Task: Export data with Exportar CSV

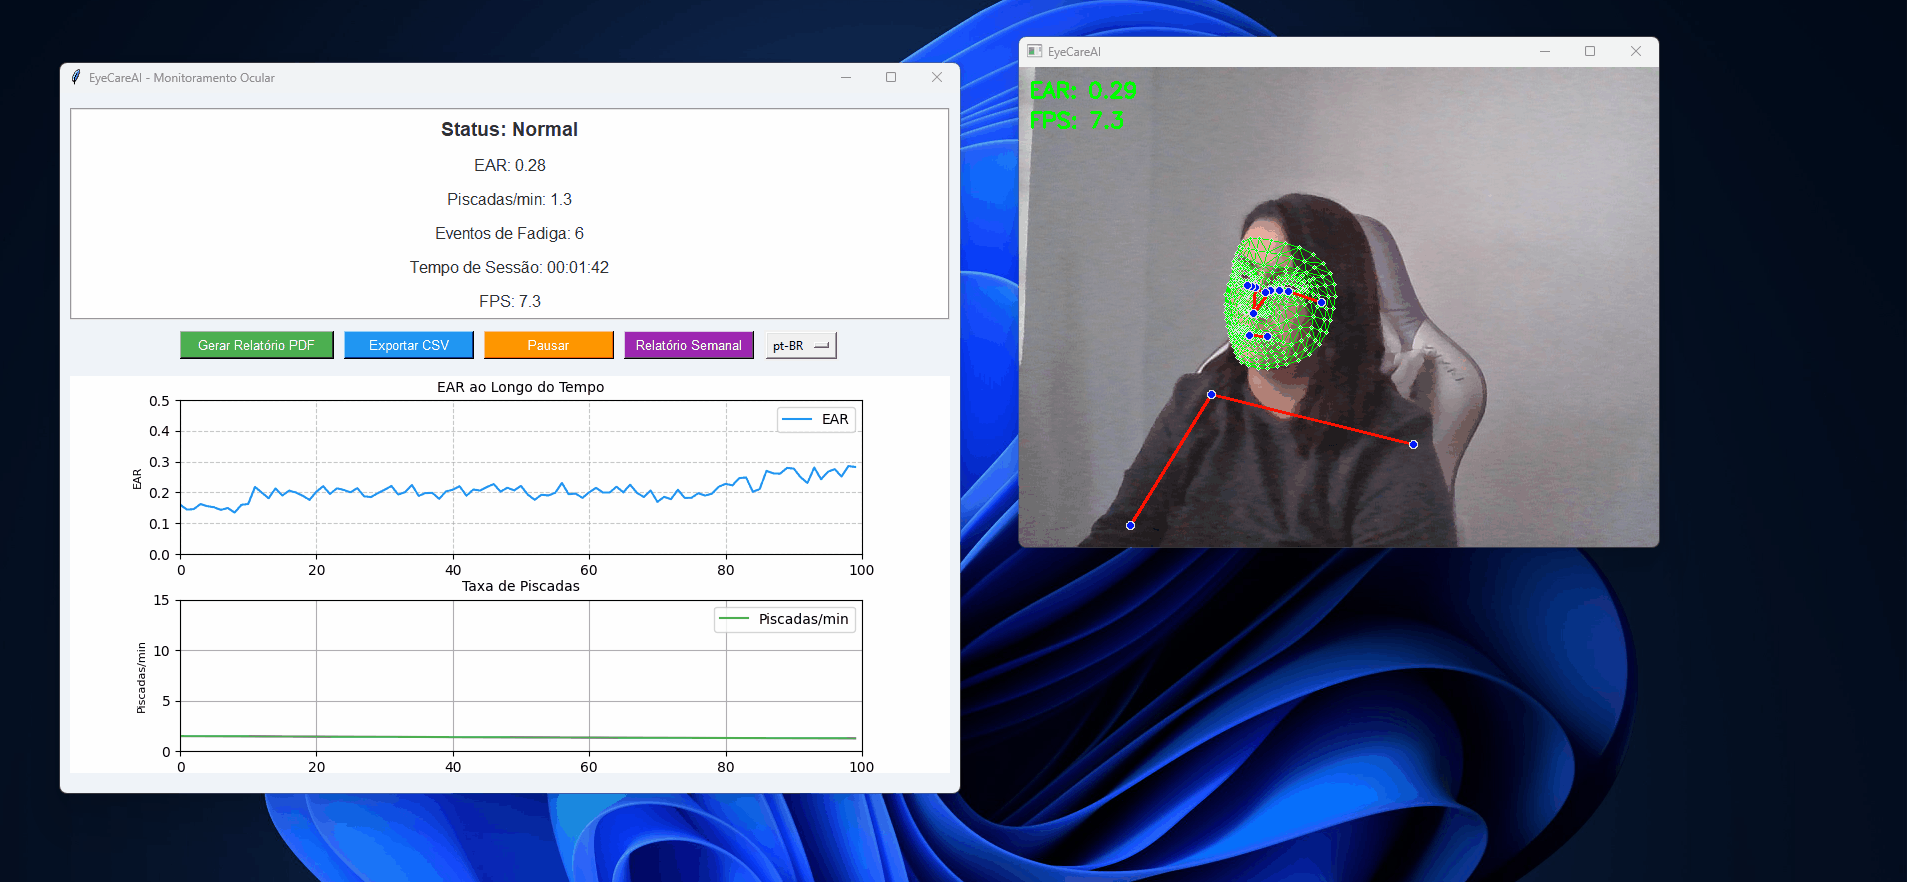Action: pyautogui.click(x=408, y=345)
